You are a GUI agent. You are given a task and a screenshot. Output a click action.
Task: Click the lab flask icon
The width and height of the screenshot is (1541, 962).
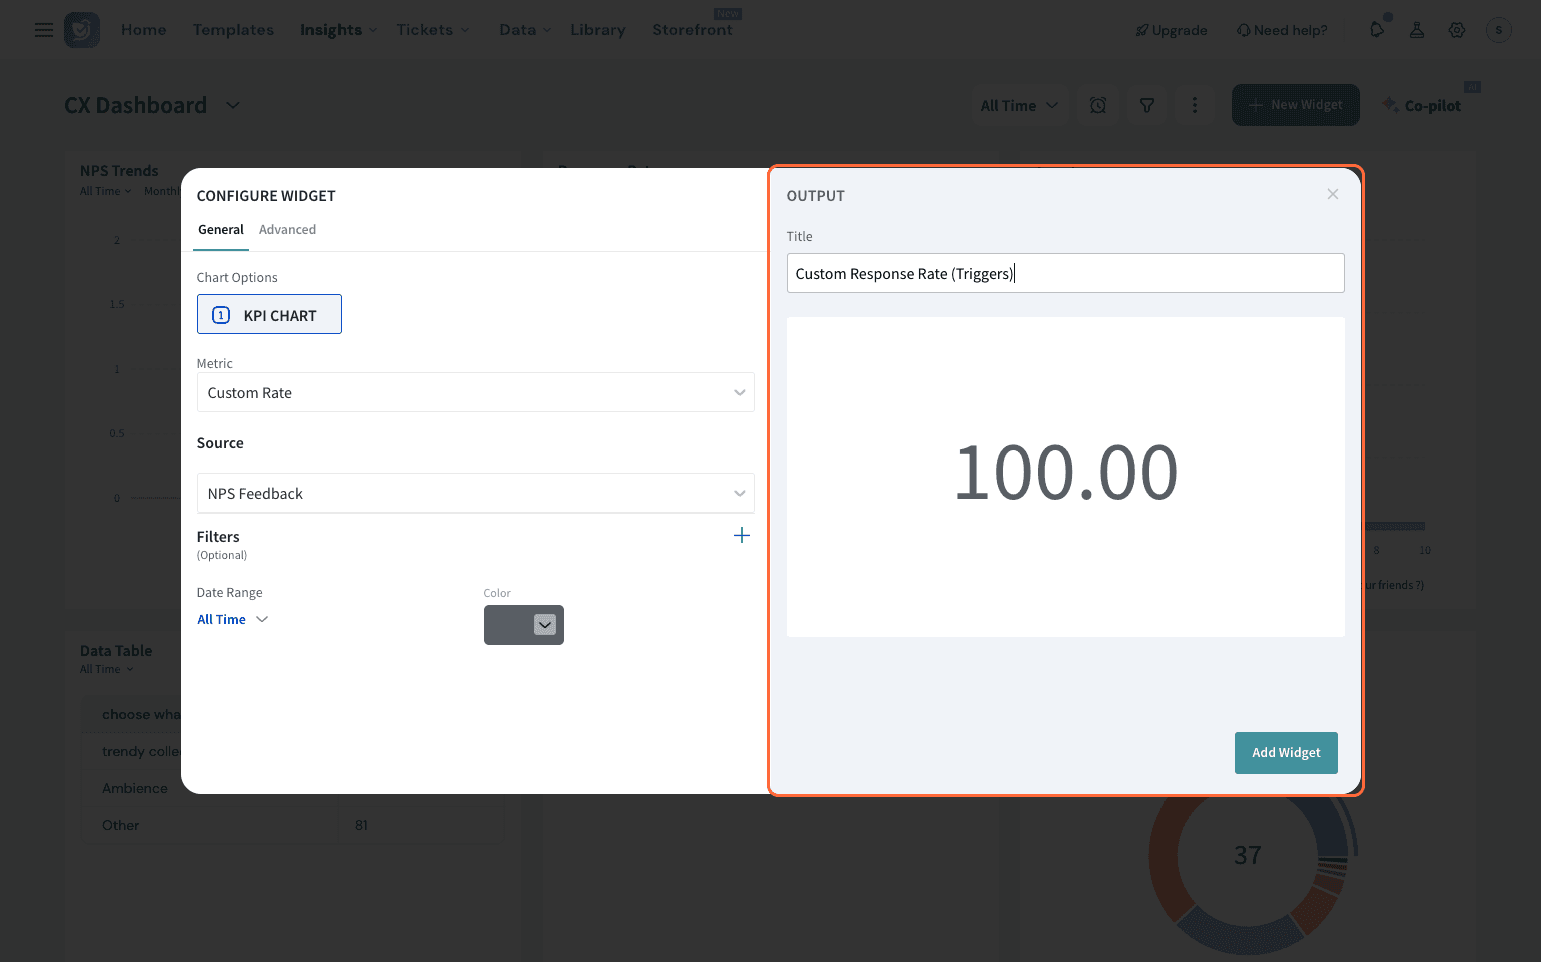1417,30
